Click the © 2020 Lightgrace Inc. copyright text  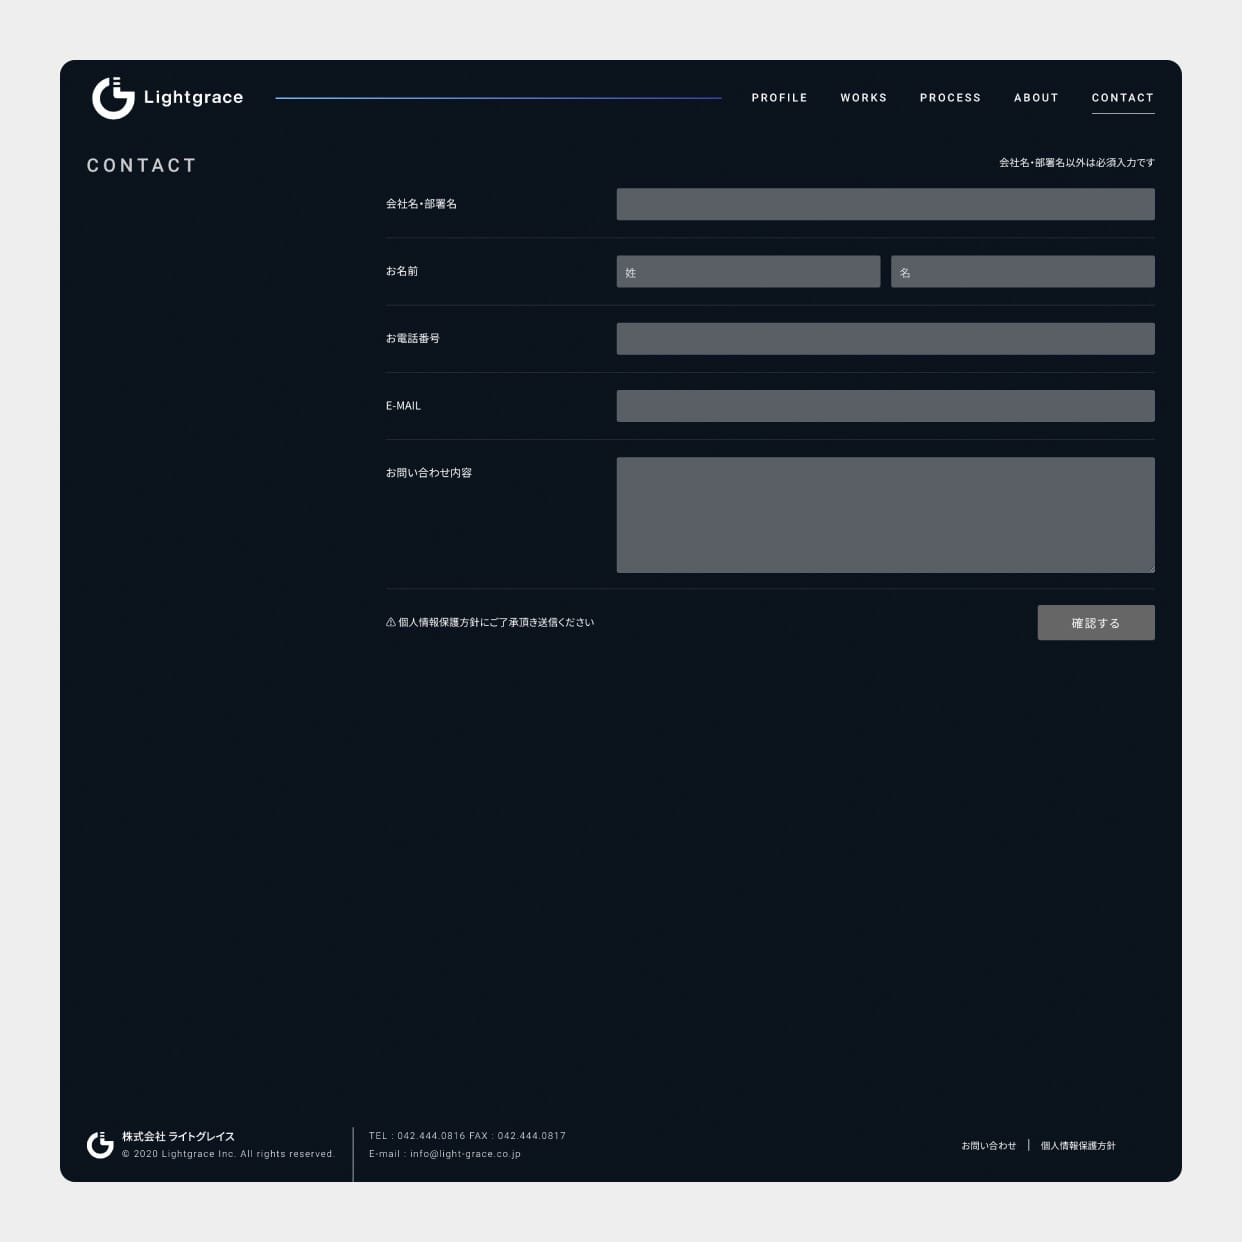tap(228, 1154)
